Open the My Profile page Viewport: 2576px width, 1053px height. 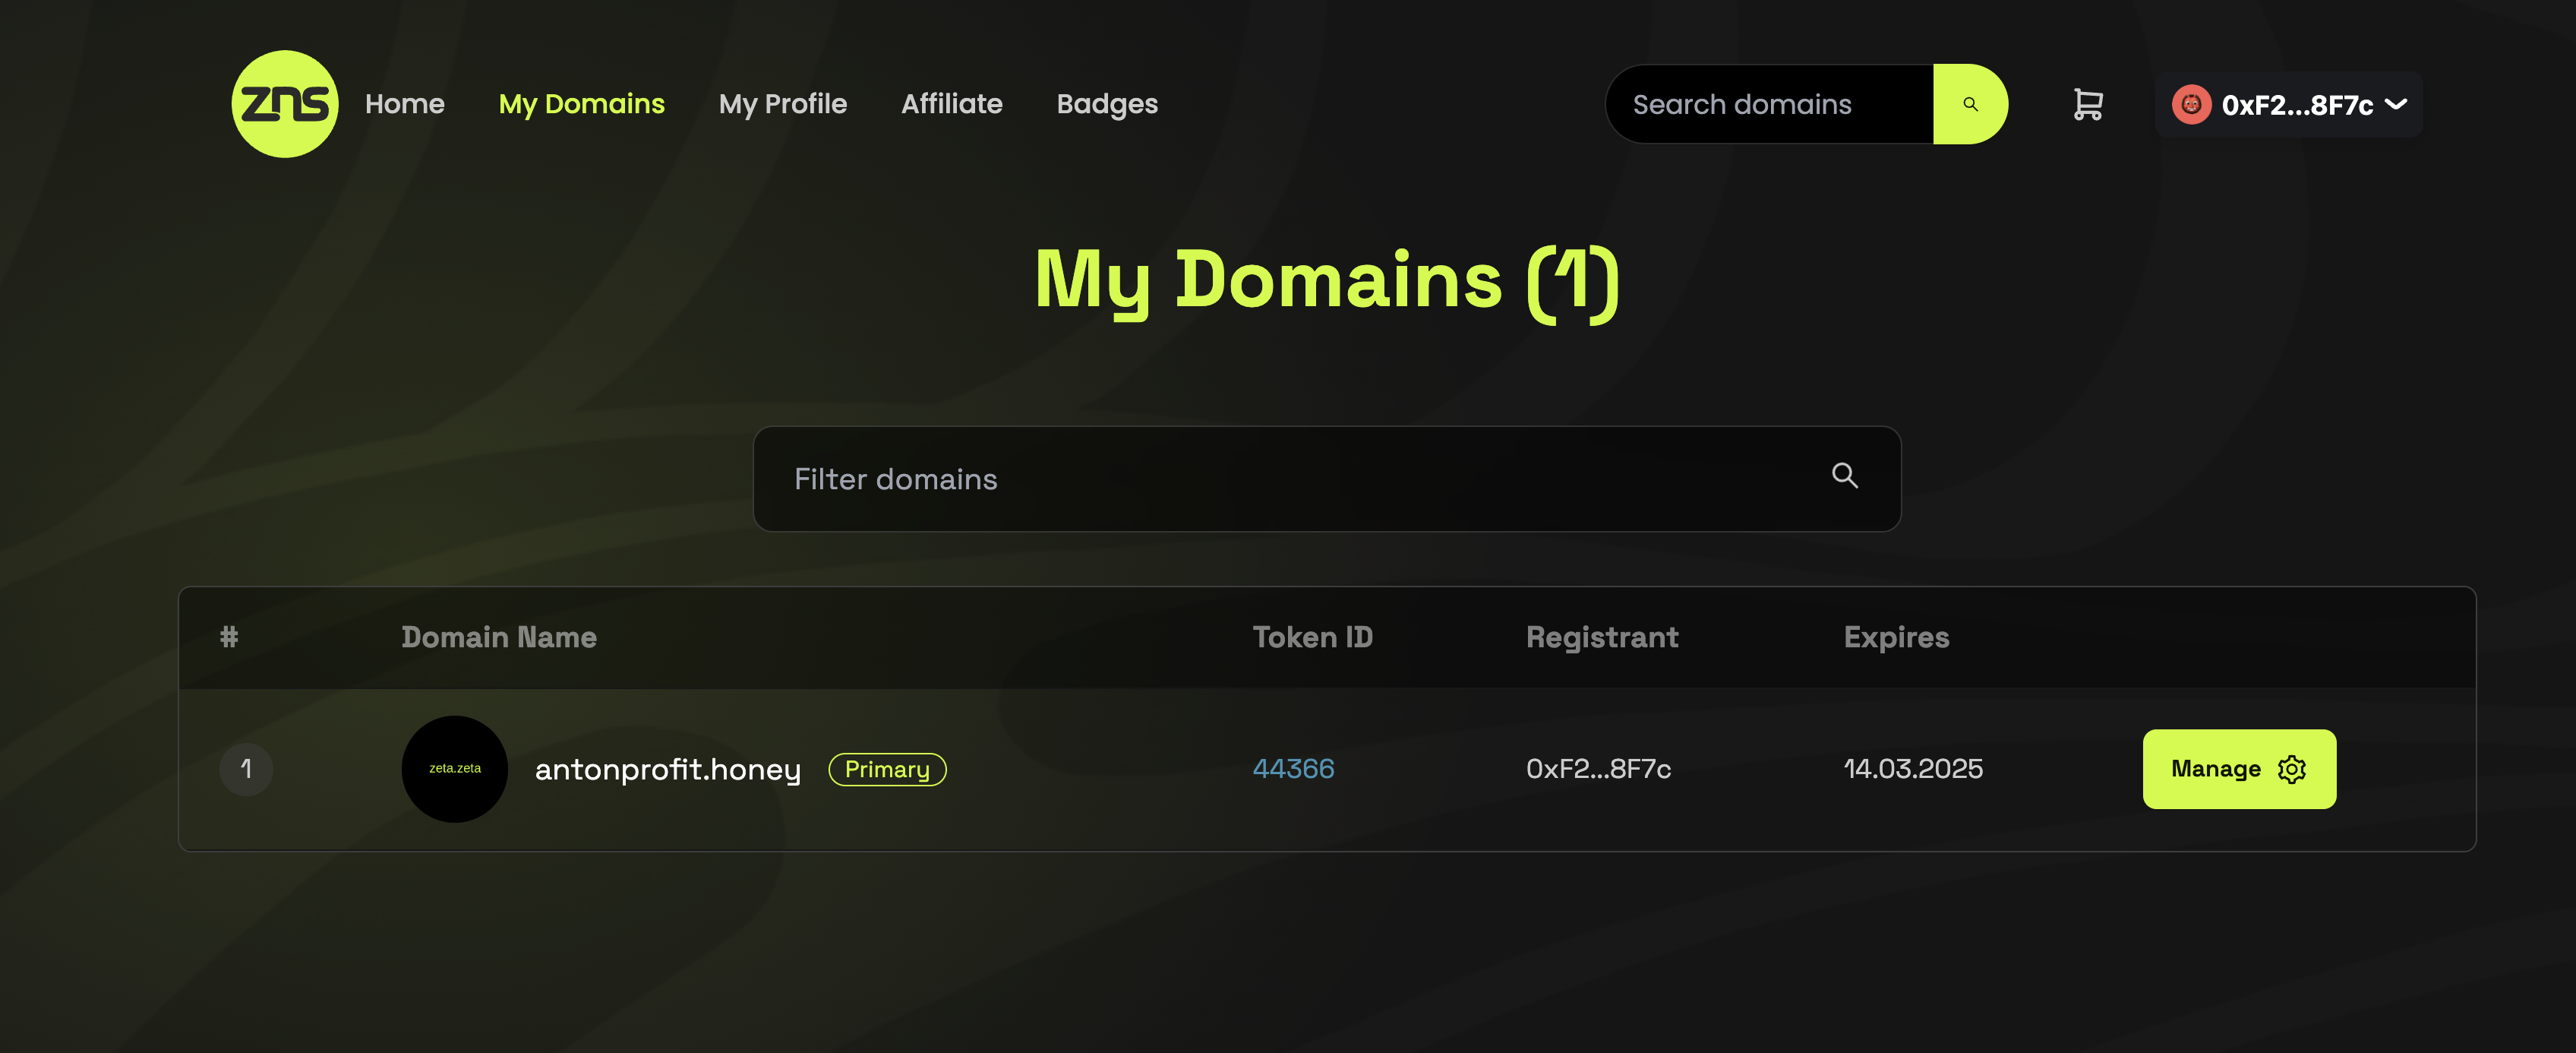(x=782, y=104)
